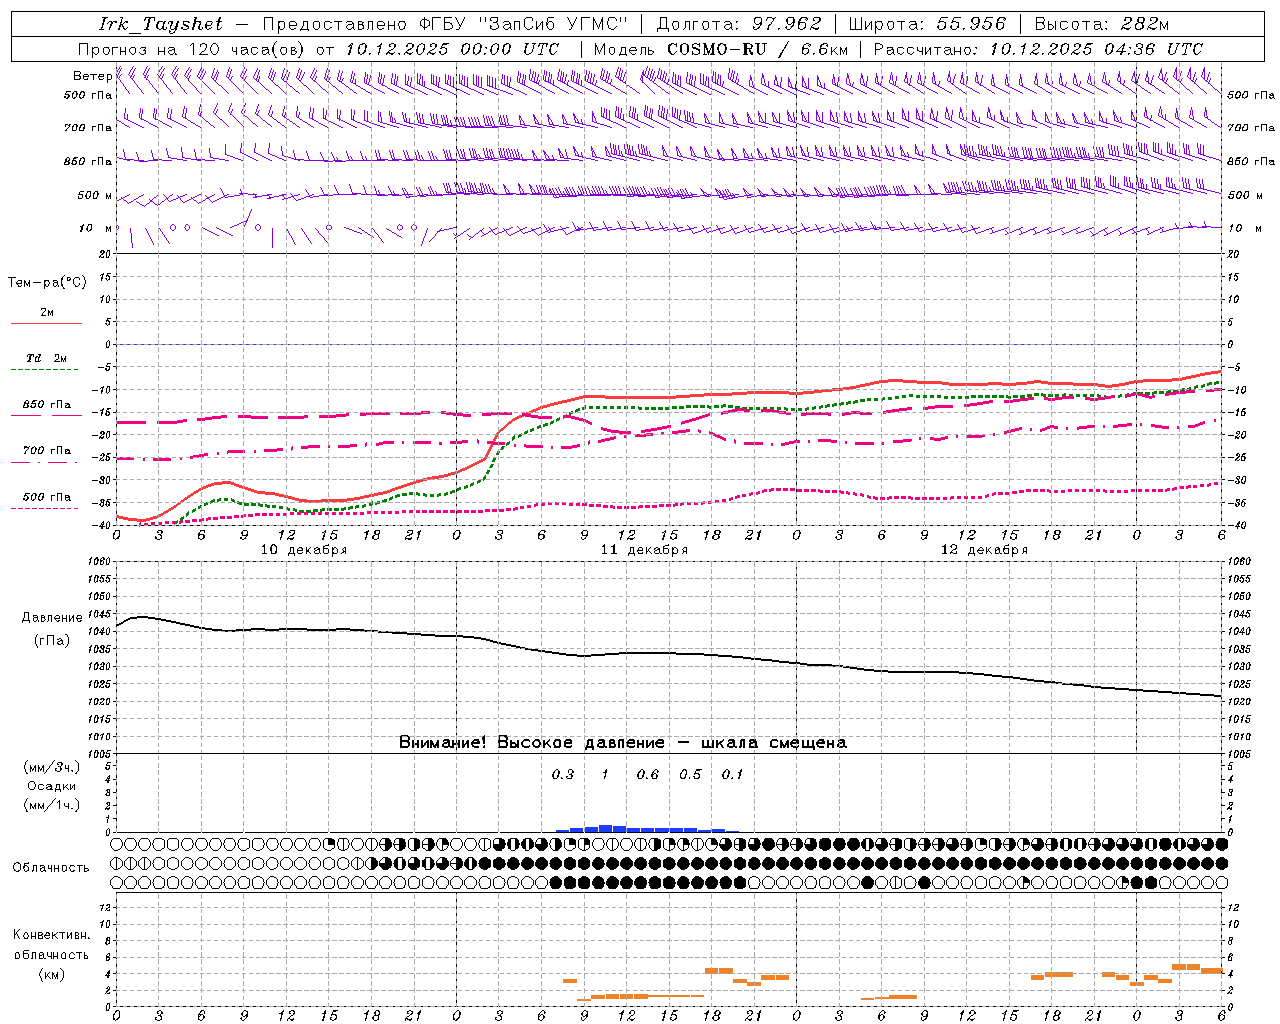
Task: Click the 0.3 precipitation amount
Action: tap(563, 774)
